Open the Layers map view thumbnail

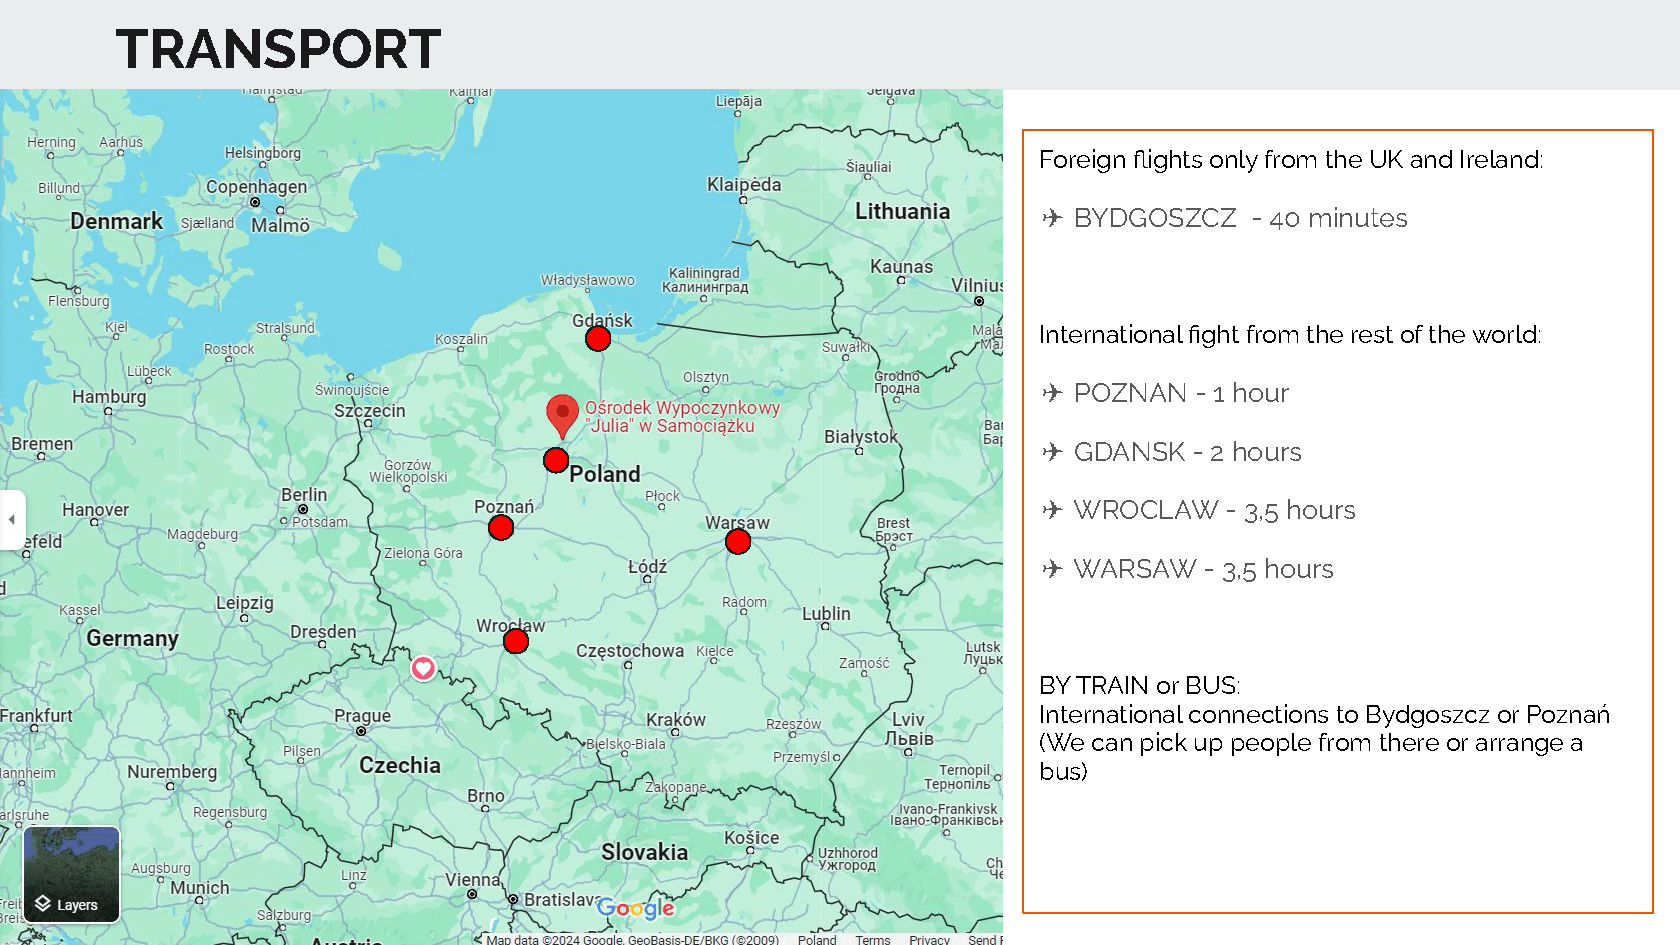click(71, 874)
